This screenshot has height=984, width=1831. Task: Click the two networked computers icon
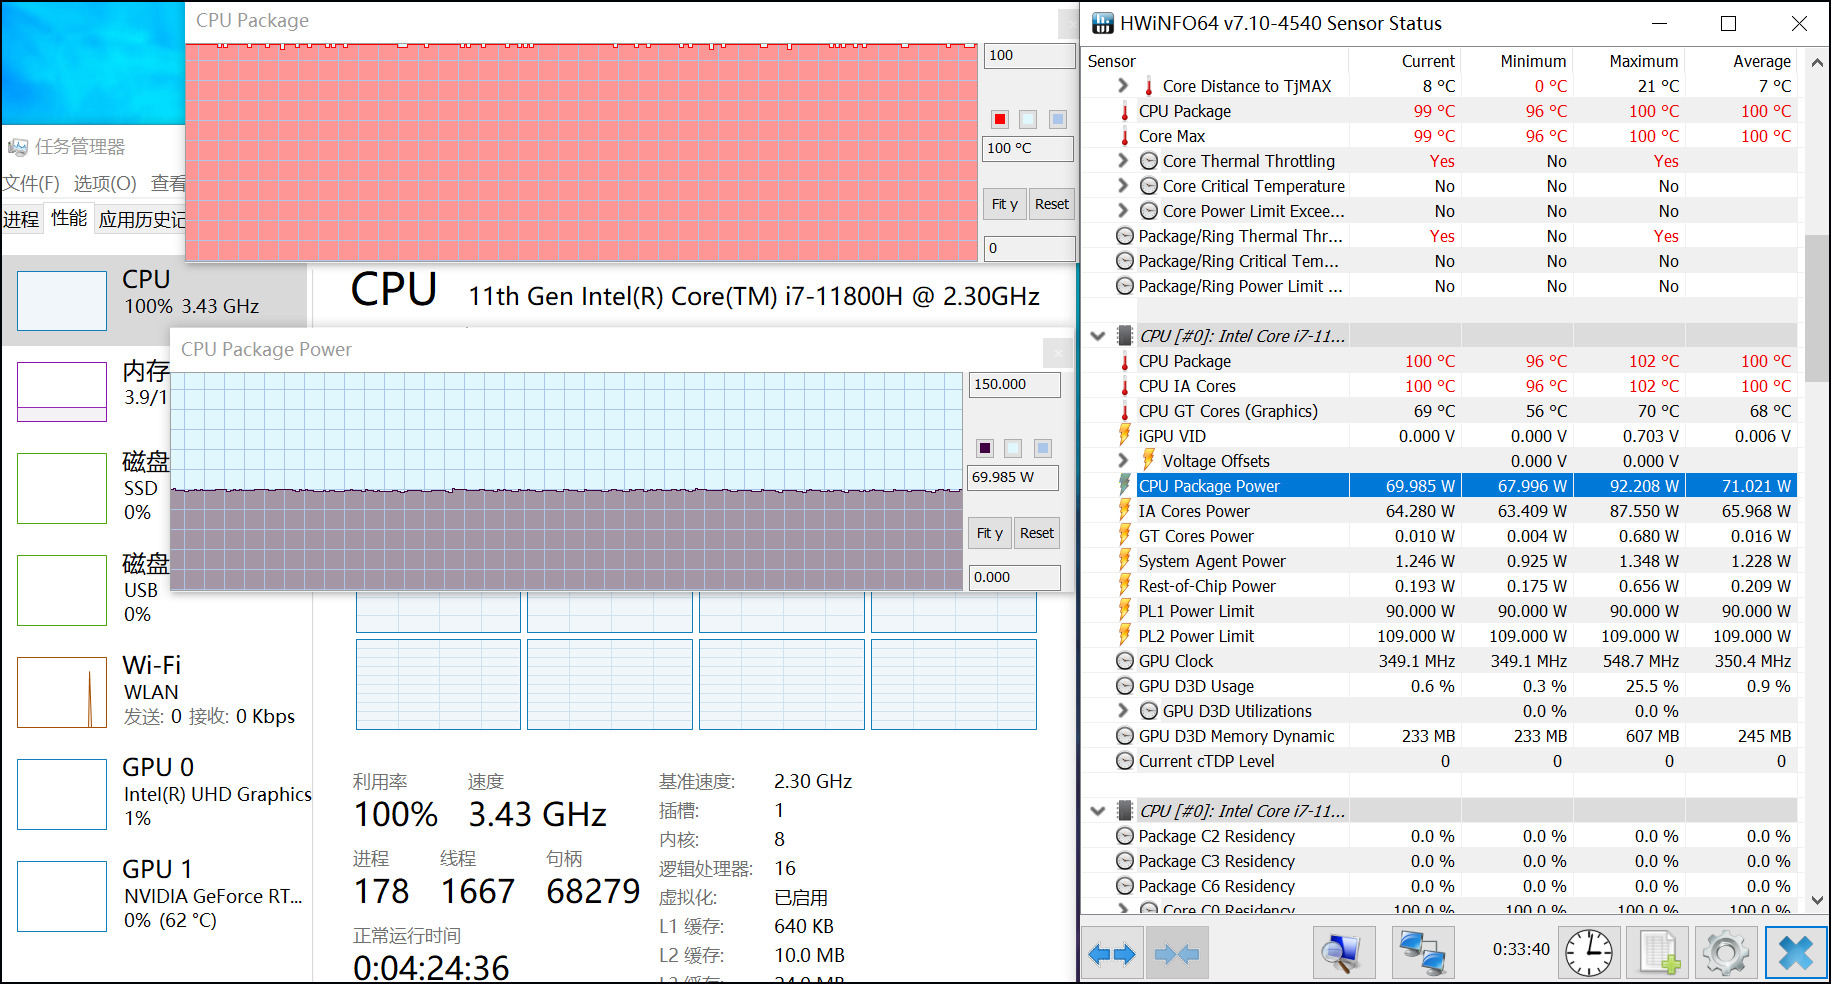[x=1421, y=953]
